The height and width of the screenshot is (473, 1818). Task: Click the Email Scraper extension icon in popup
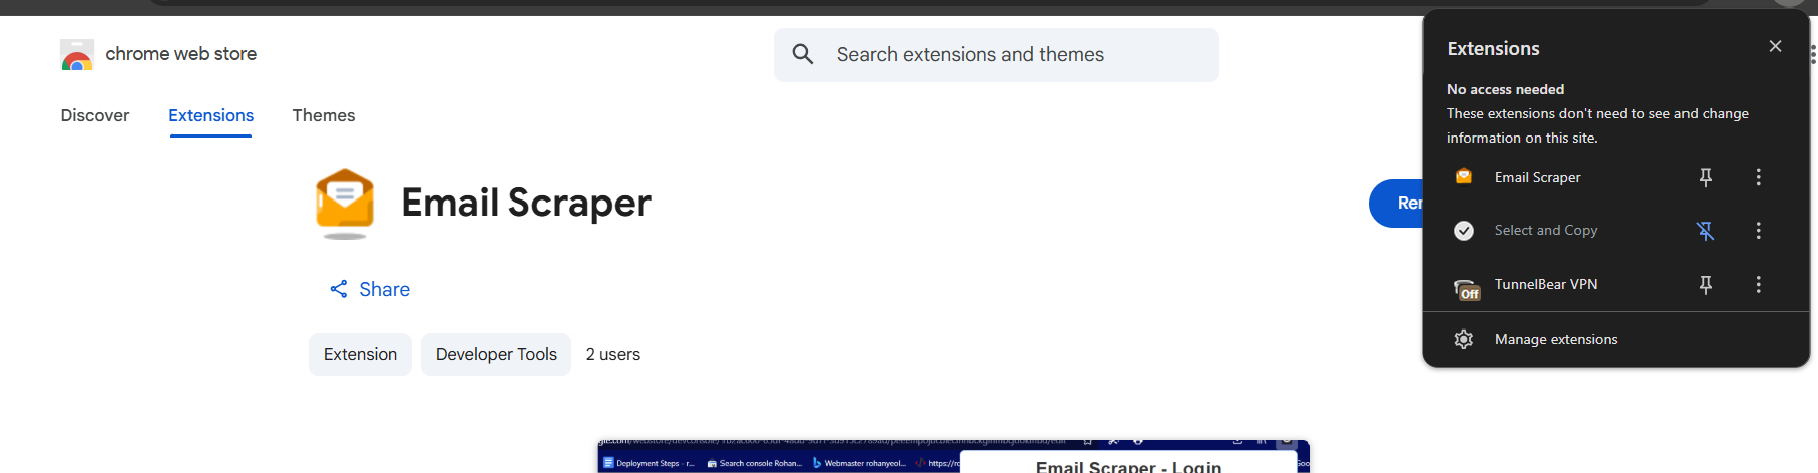pyautogui.click(x=1464, y=177)
